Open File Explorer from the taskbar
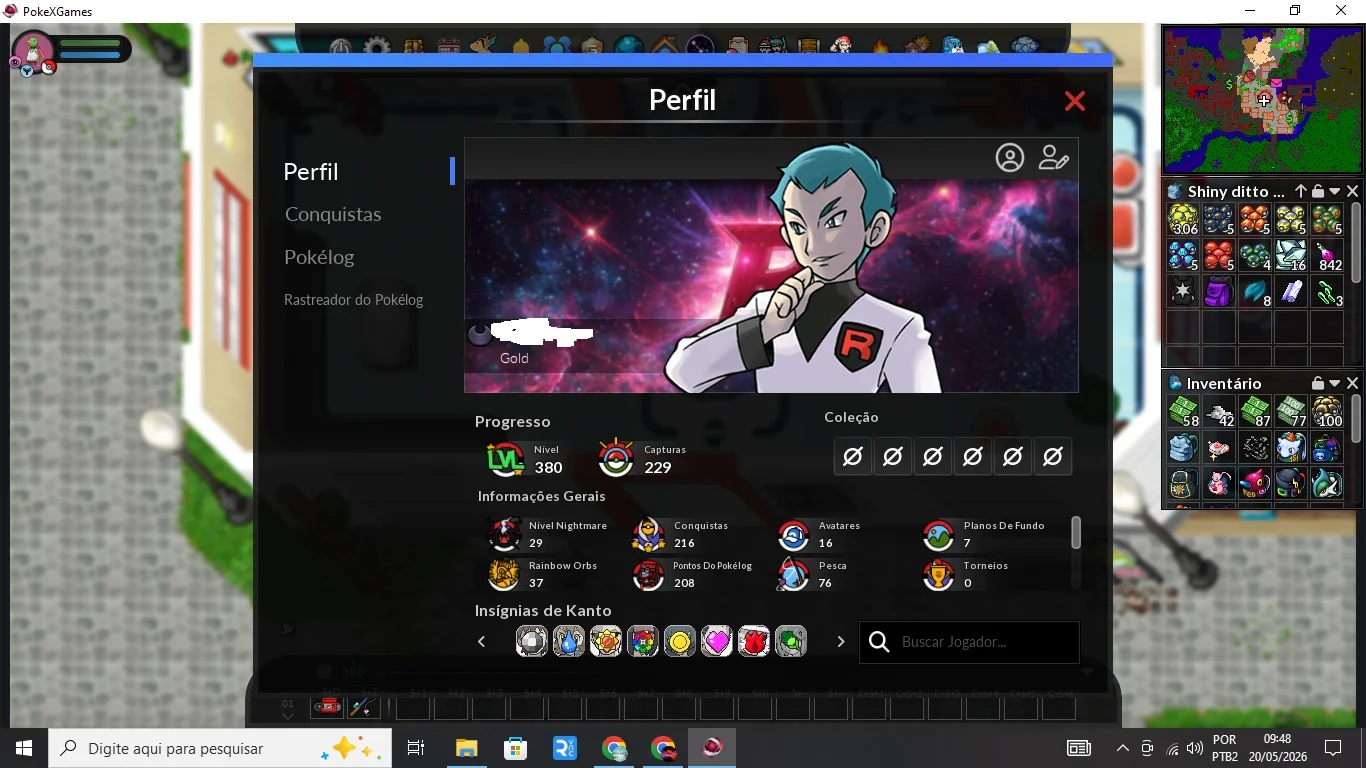 pos(467,748)
